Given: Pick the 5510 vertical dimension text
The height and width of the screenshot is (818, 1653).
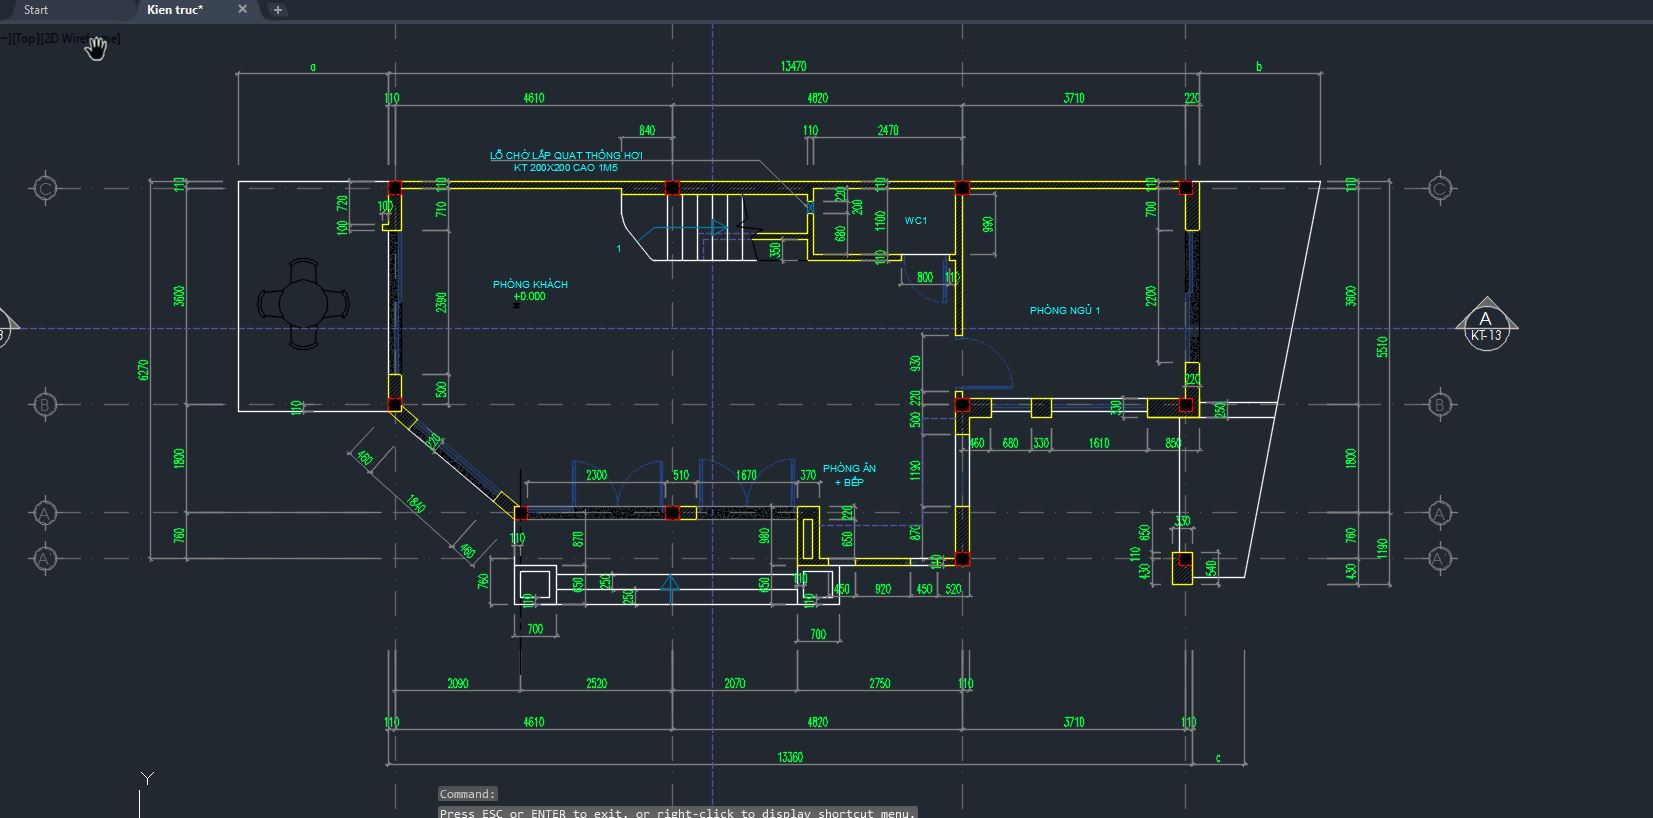Looking at the screenshot, I should tap(1382, 346).
